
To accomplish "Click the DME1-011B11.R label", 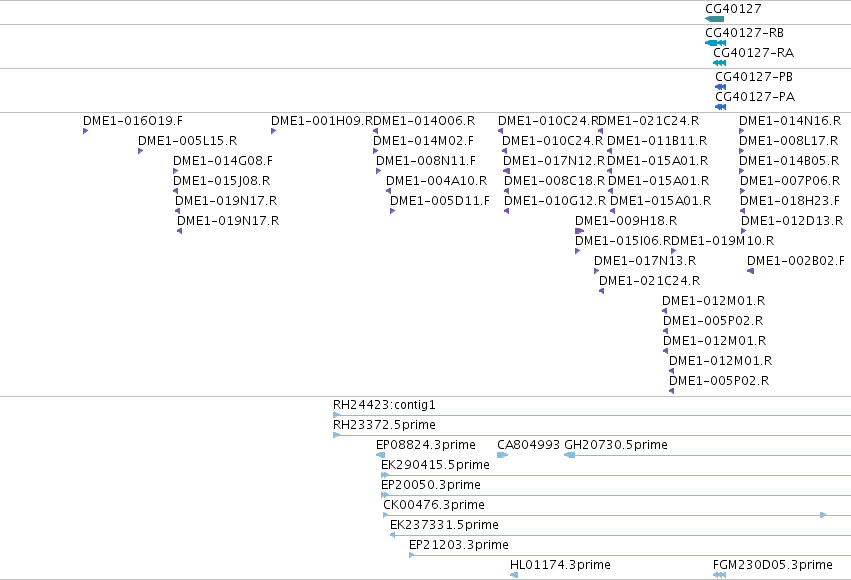I will (657, 141).
